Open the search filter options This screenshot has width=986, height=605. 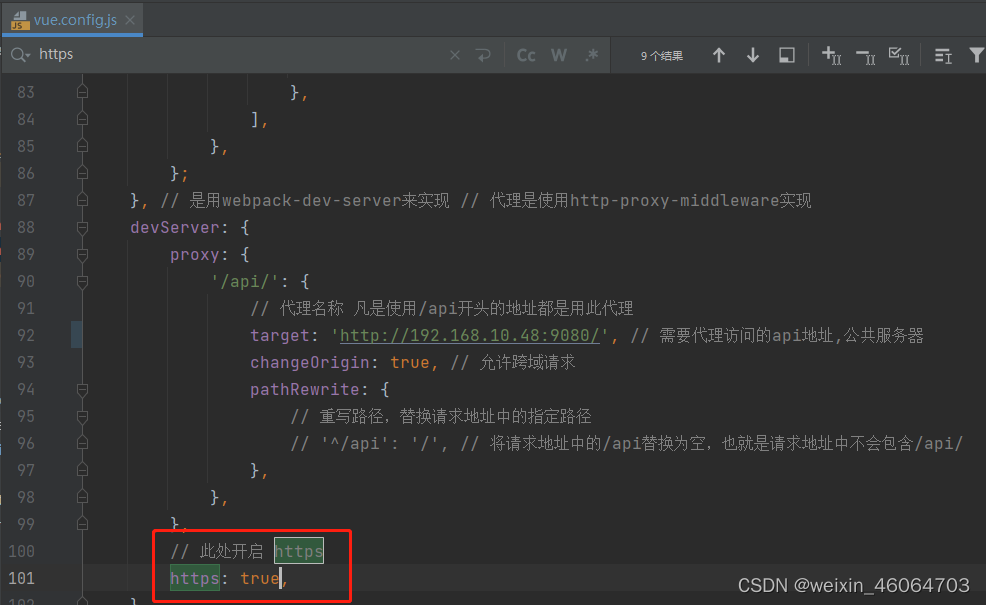point(978,56)
